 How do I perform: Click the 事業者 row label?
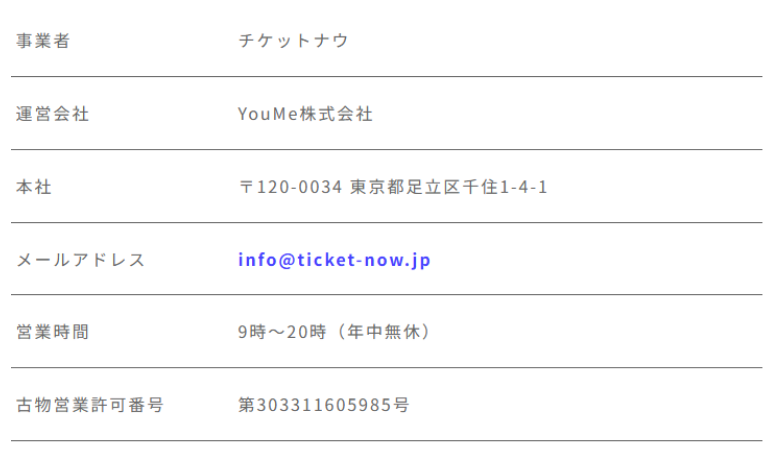(x=43, y=41)
